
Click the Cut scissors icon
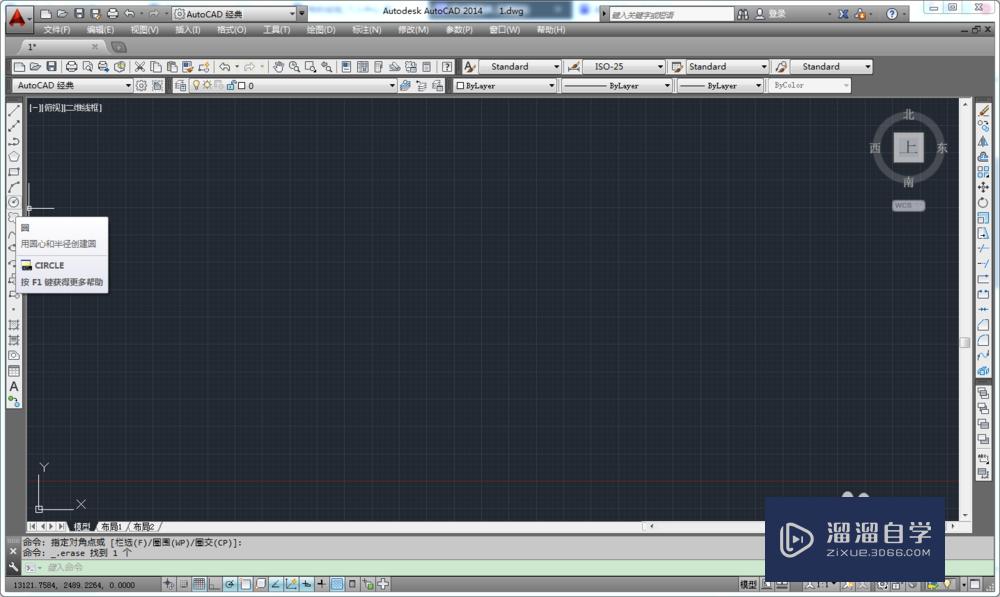coord(140,66)
